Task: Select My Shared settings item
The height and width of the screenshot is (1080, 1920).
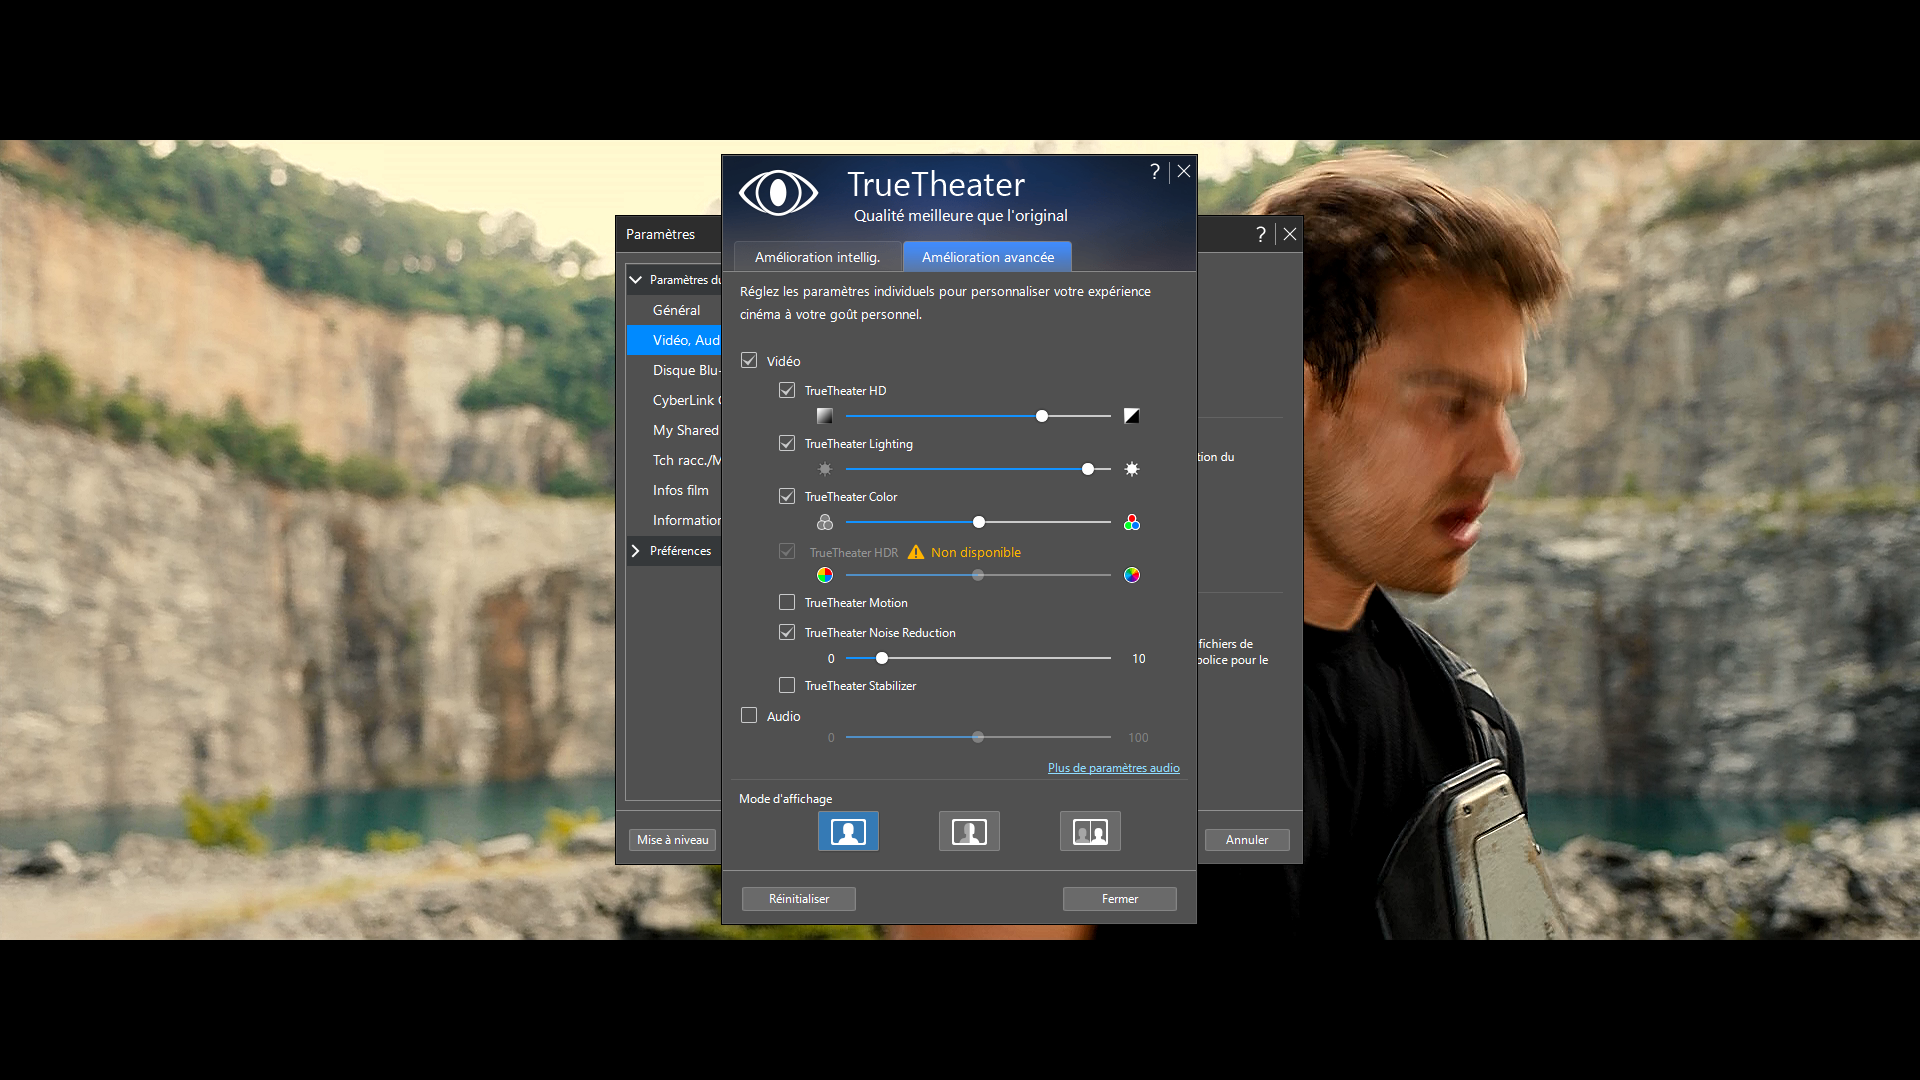Action: [x=675, y=430]
